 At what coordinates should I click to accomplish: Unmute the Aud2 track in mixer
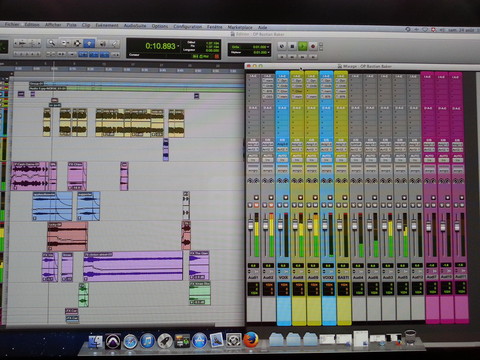[271, 205]
